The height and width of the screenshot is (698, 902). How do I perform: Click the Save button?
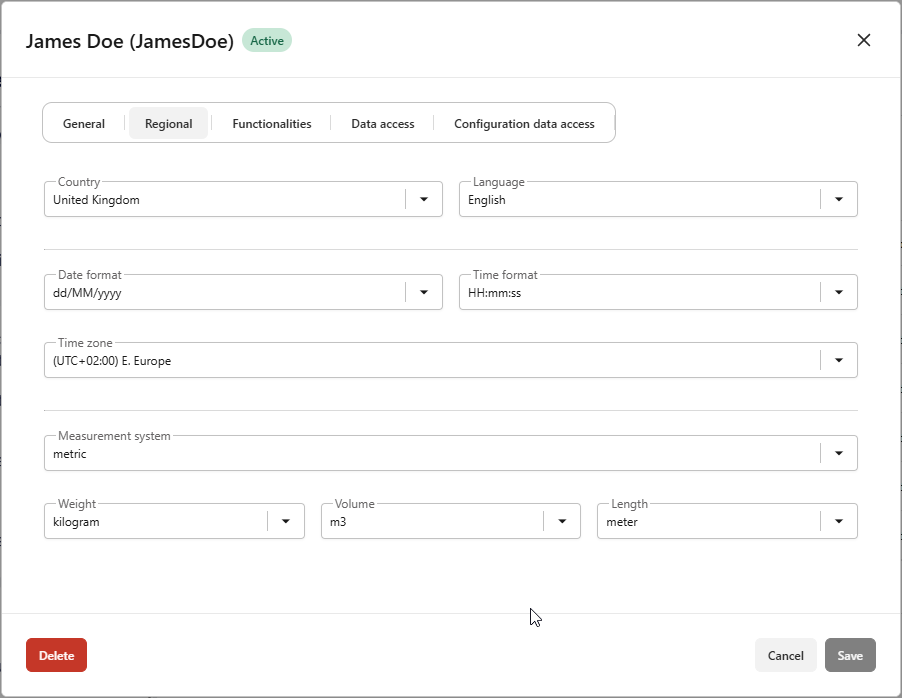[x=850, y=655]
